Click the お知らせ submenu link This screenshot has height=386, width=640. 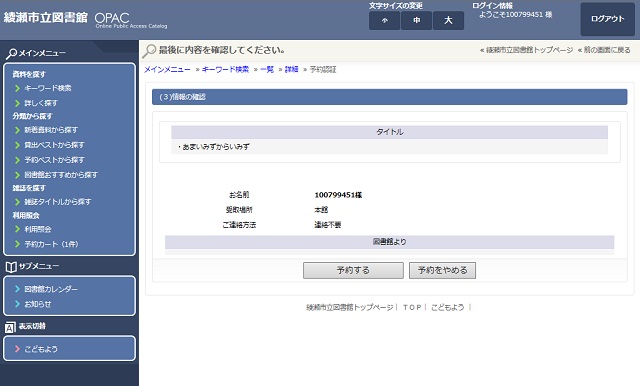click(38, 304)
